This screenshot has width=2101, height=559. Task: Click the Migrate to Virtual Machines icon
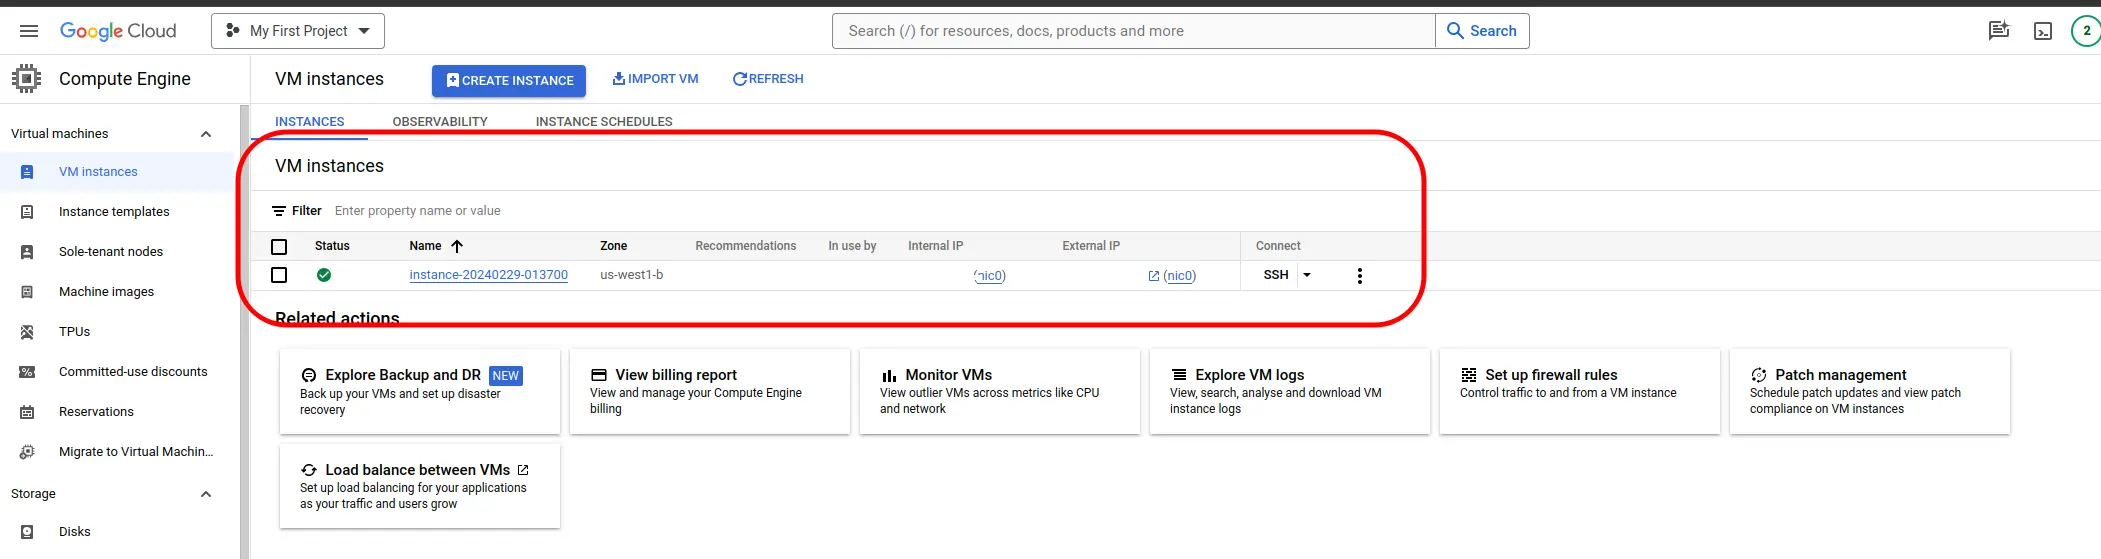pyautogui.click(x=27, y=452)
